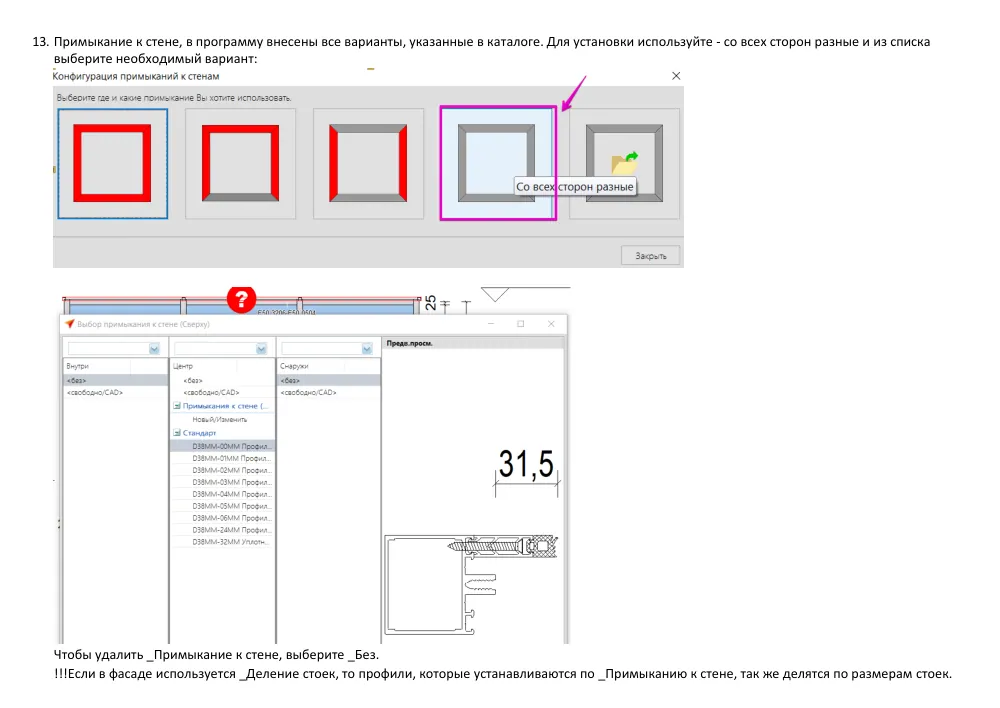Viewport: 1000px width, 708px height.
Task: Click the option with folder and green arrow
Action: coord(624,163)
